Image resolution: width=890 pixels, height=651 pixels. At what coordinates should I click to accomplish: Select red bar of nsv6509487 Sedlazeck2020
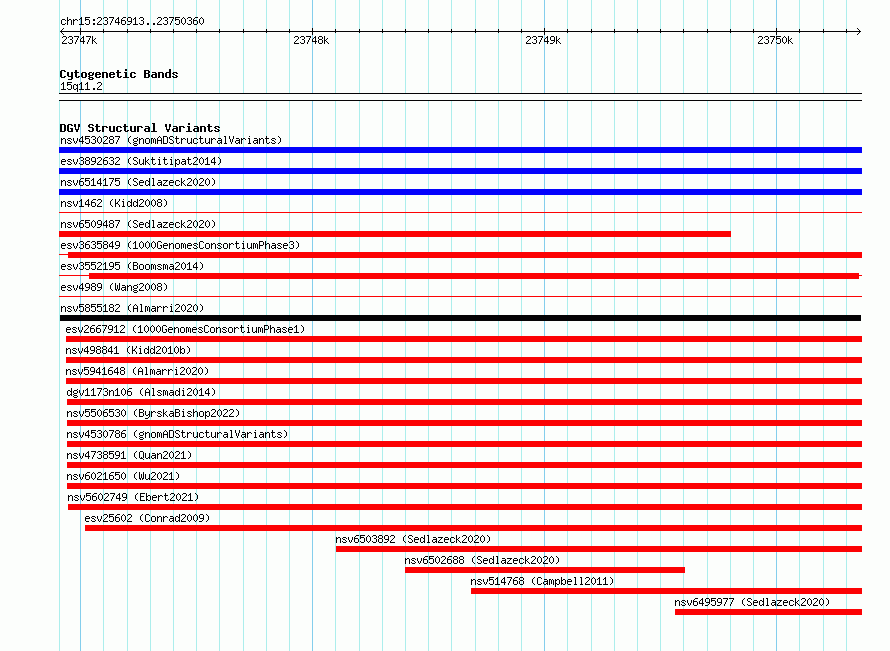pyautogui.click(x=395, y=234)
